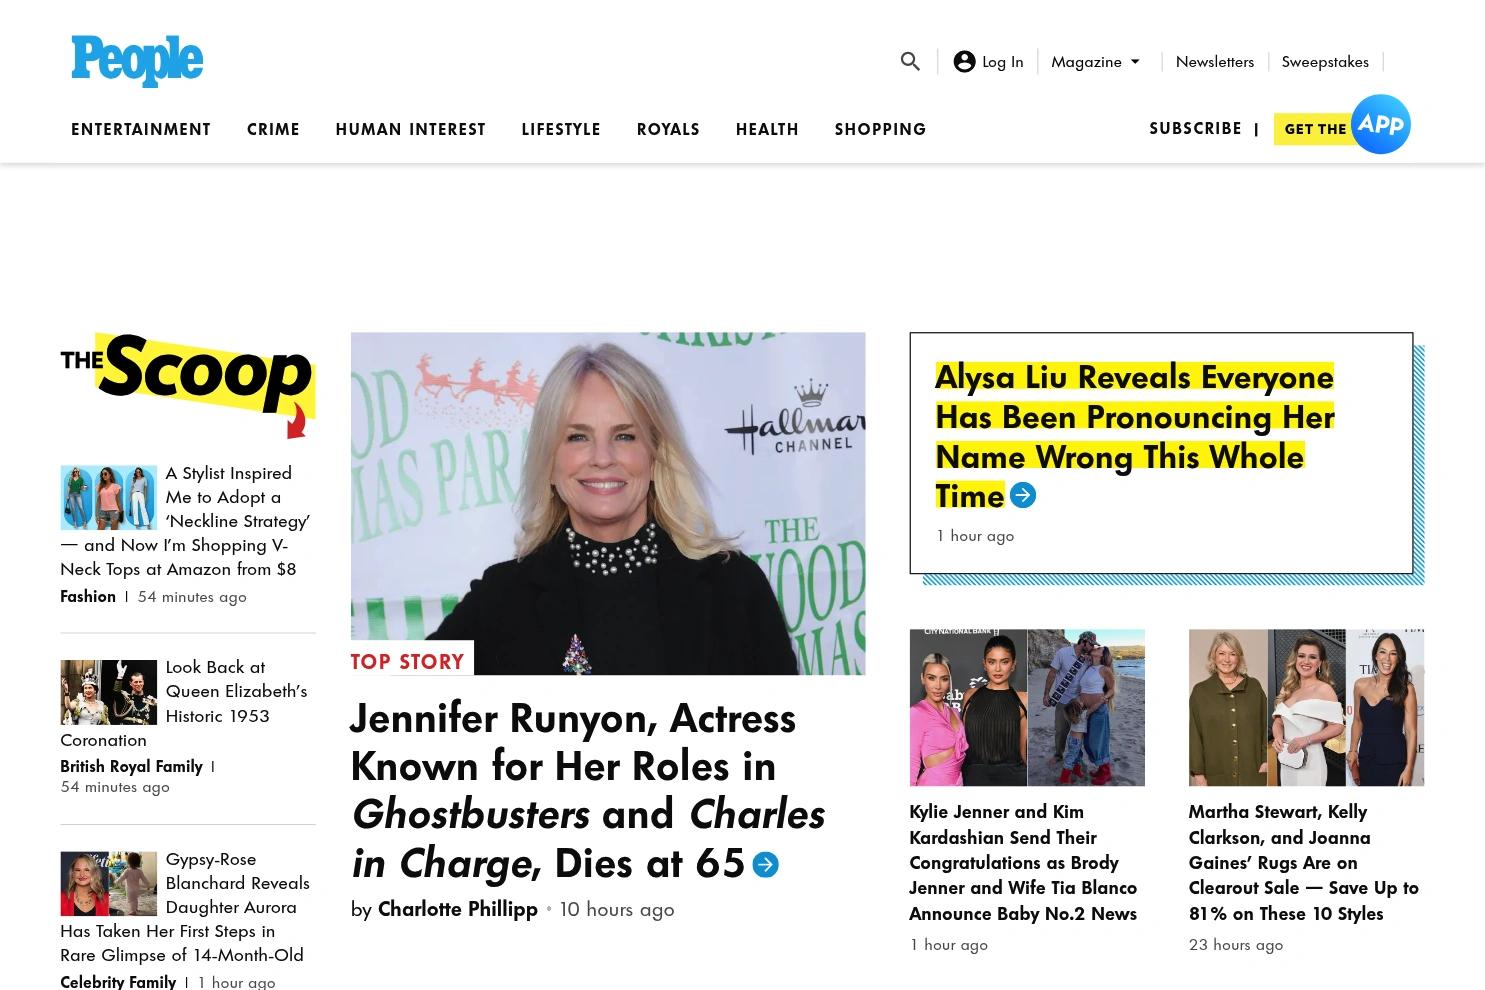Follow arrow icon after Alysa Liu headline
Viewport: 1485px width, 990px height.
[x=1023, y=495]
